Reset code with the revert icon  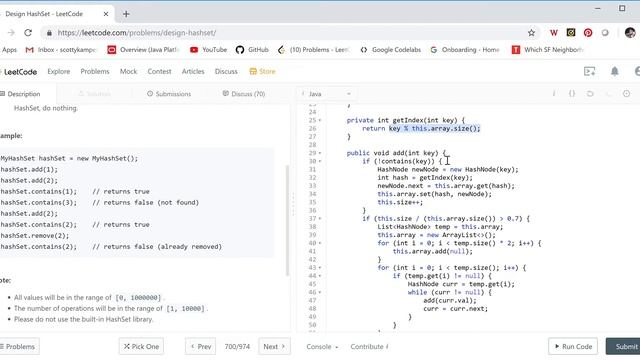[x=590, y=94]
